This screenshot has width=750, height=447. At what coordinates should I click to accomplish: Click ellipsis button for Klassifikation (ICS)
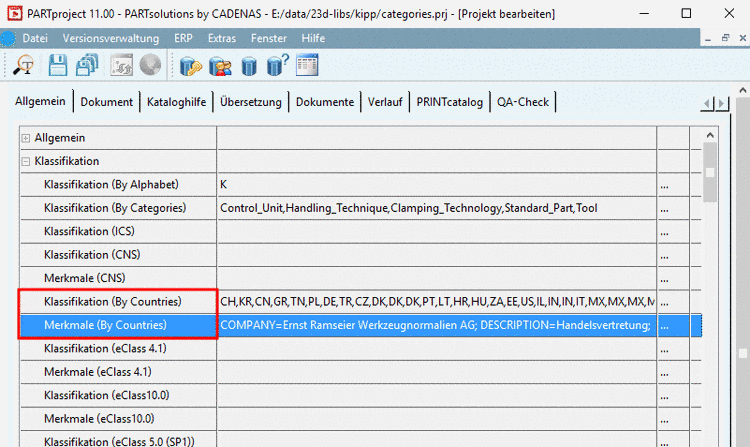664,232
